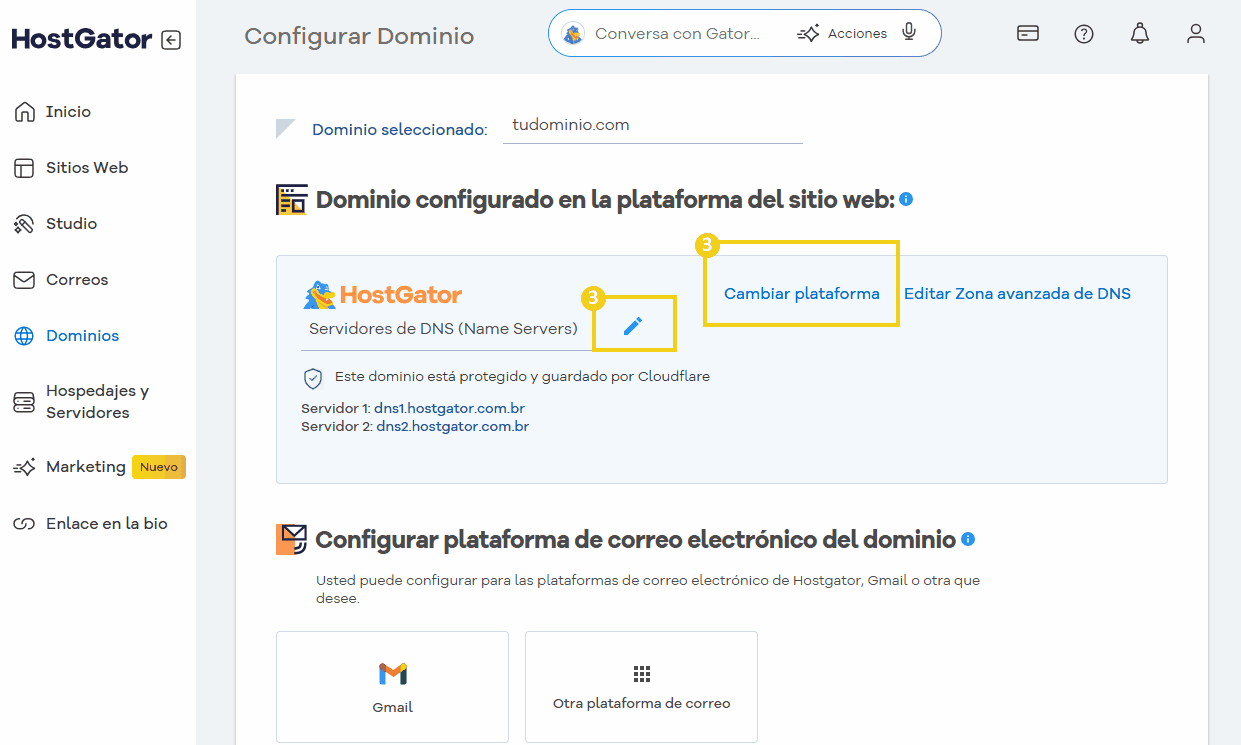Select the Gmail email platform card
Image resolution: width=1241 pixels, height=745 pixels.
coord(392,686)
